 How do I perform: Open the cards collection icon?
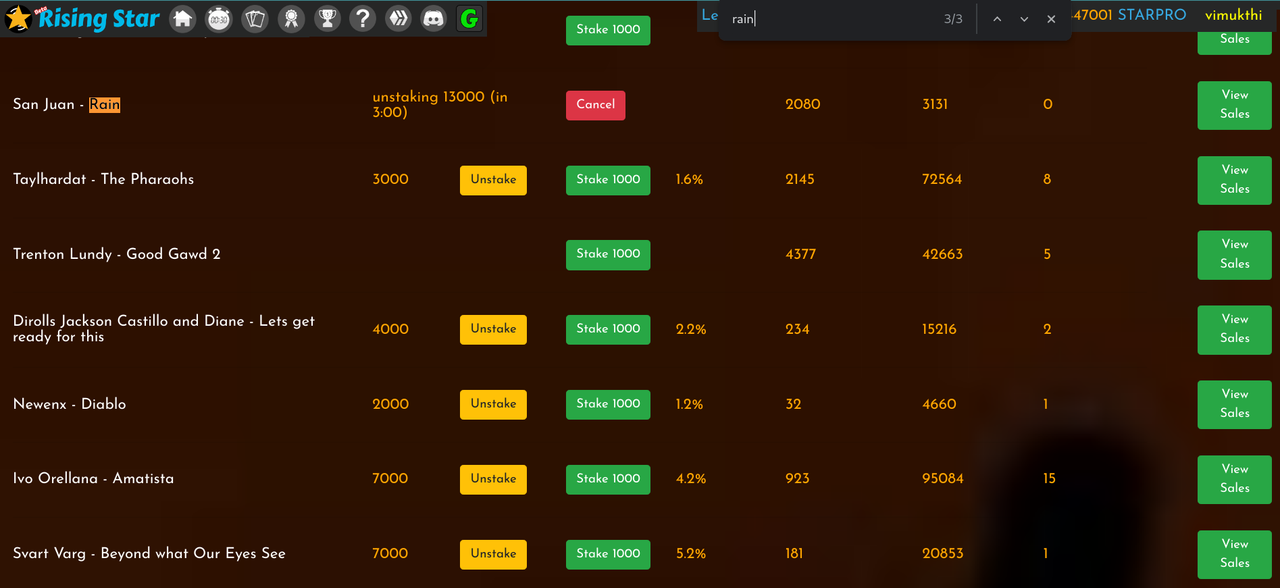tap(255, 18)
